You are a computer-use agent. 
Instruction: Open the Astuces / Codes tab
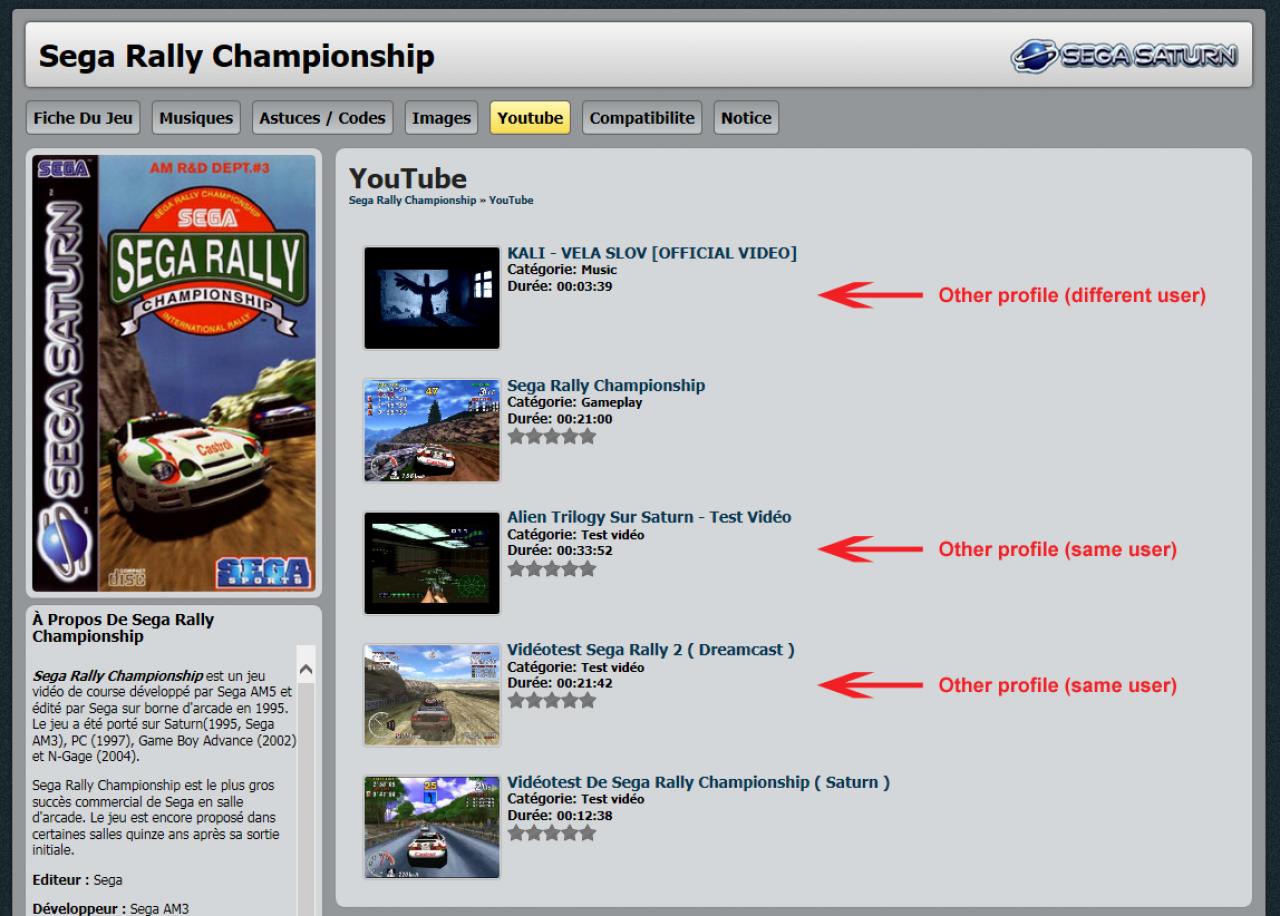322,118
